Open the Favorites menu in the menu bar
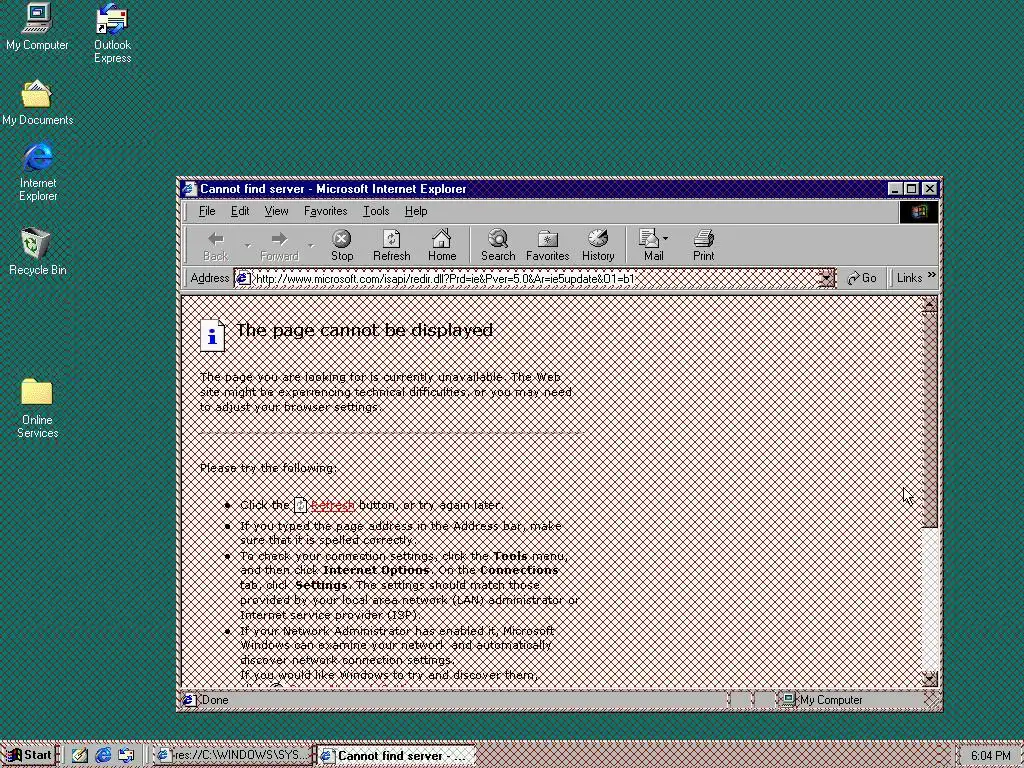Image resolution: width=1024 pixels, height=768 pixels. point(325,211)
